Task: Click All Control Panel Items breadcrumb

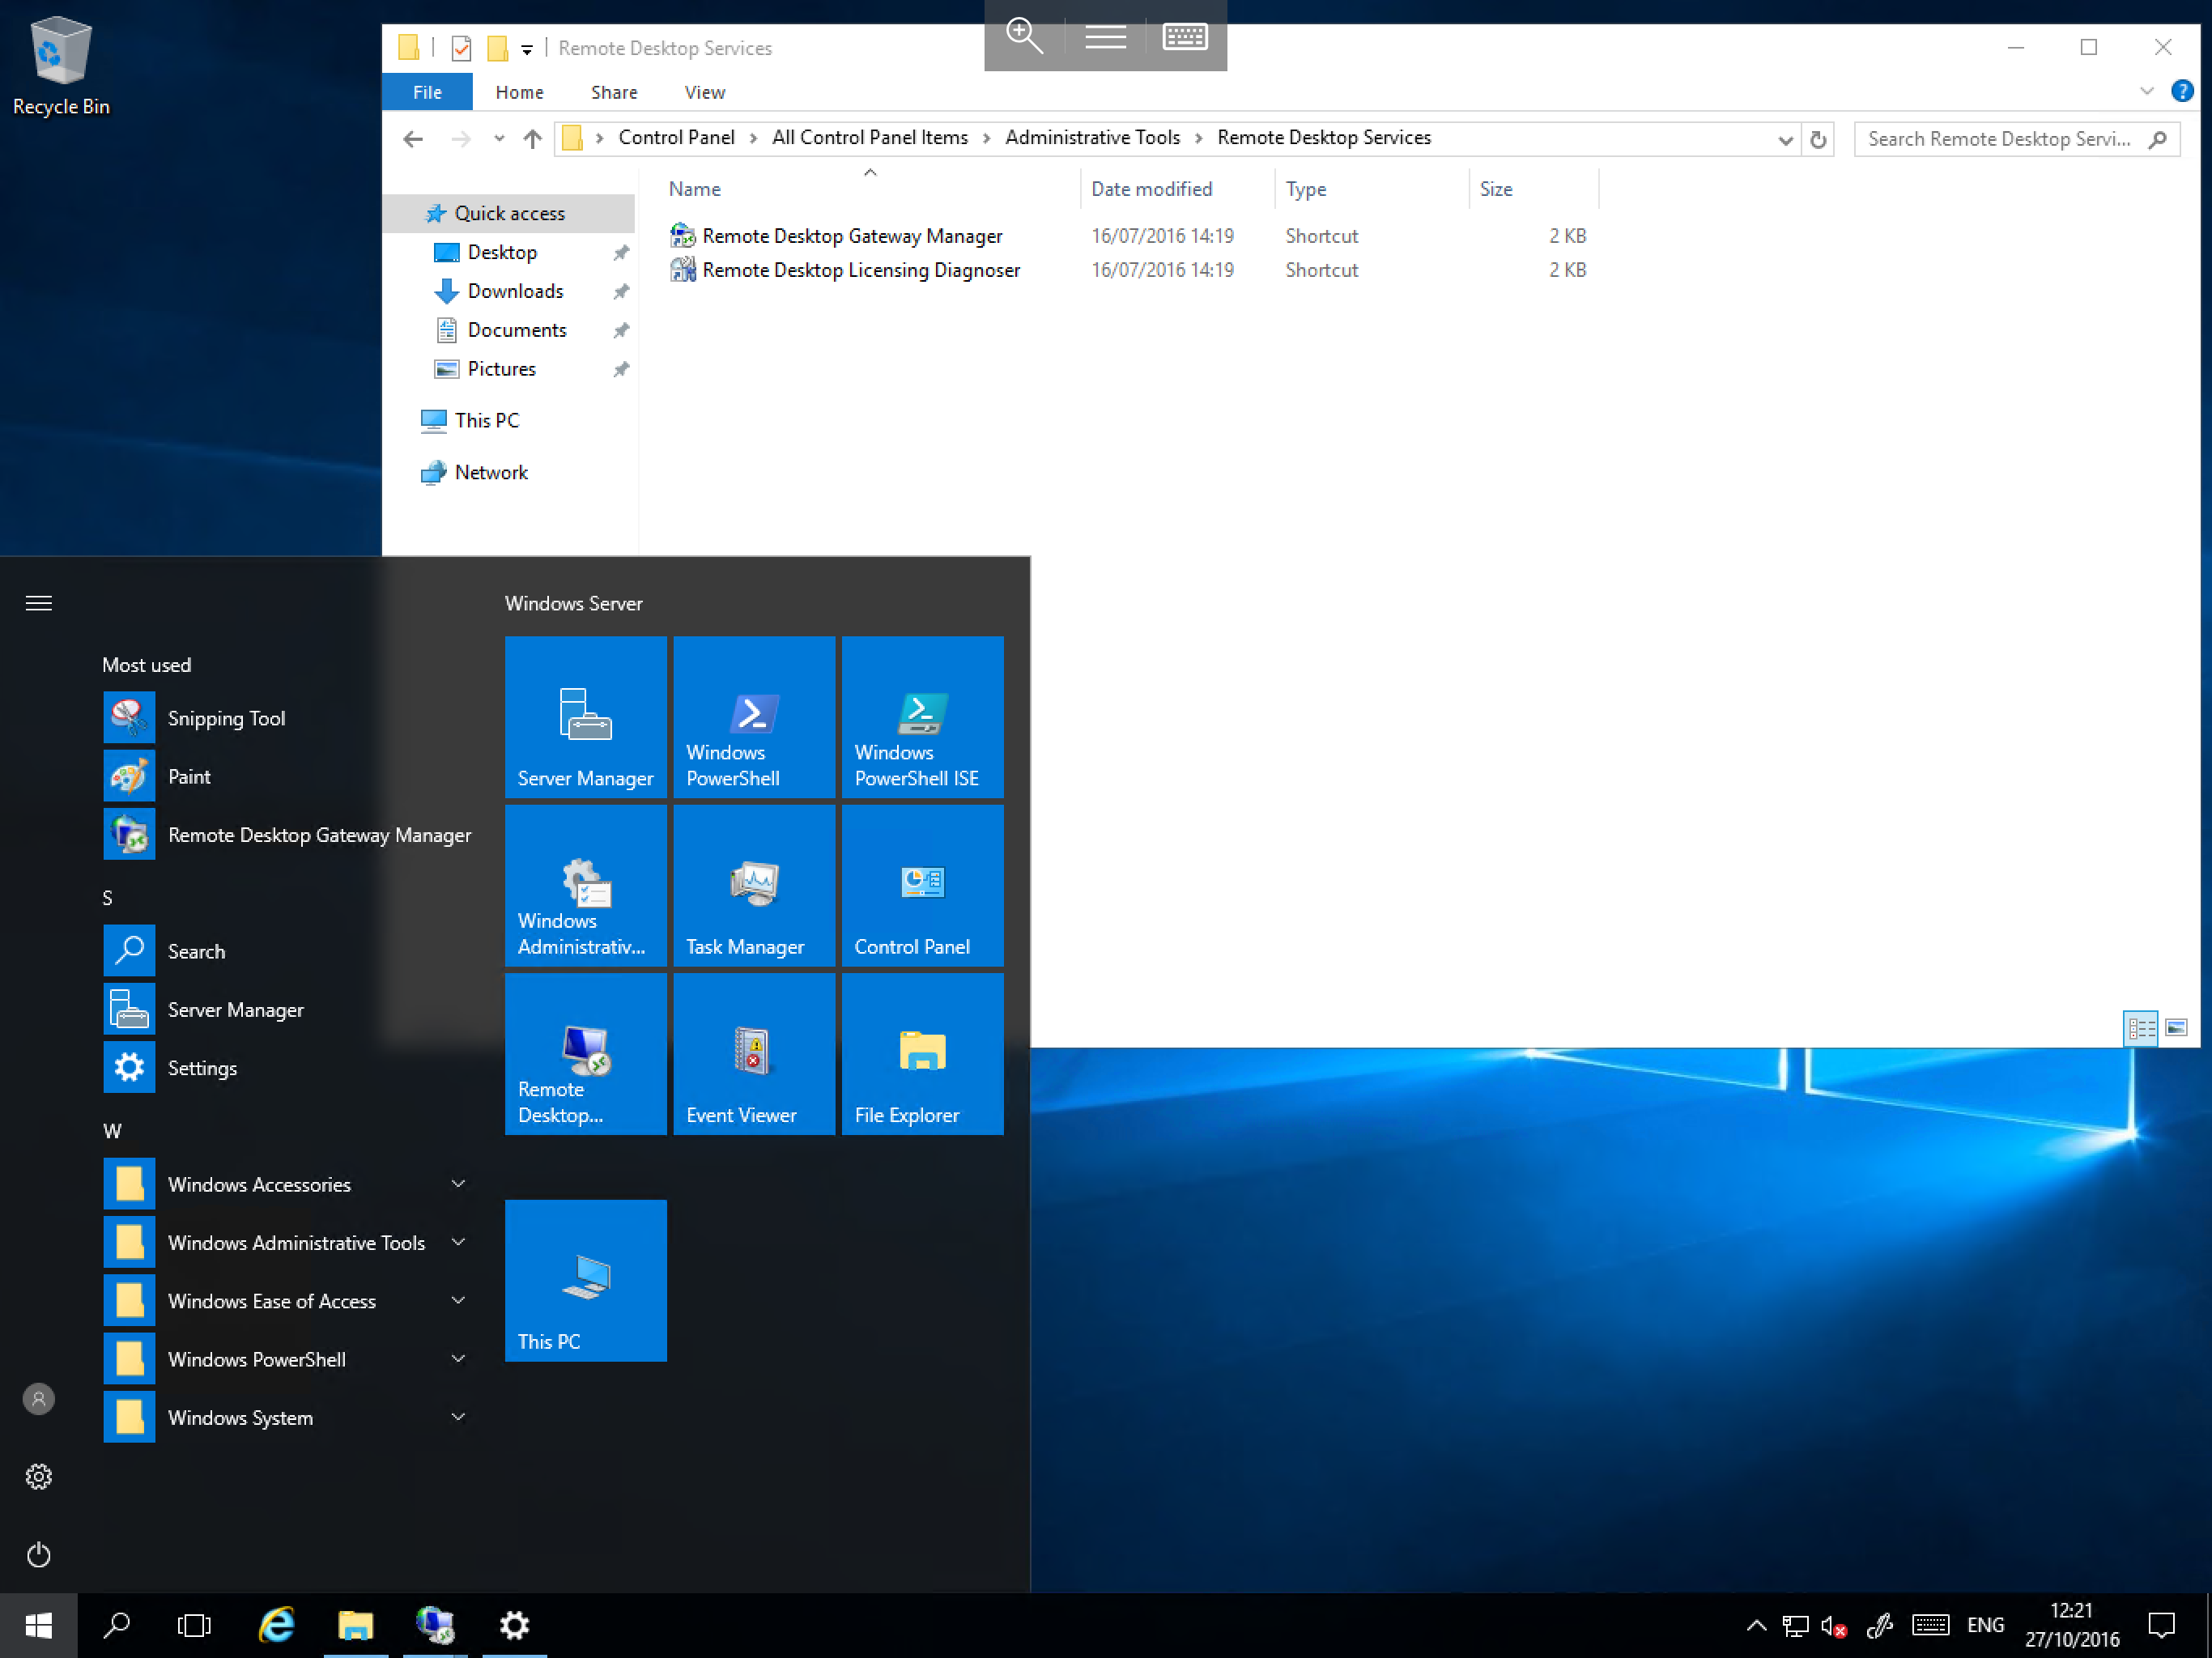Action: pos(869,138)
